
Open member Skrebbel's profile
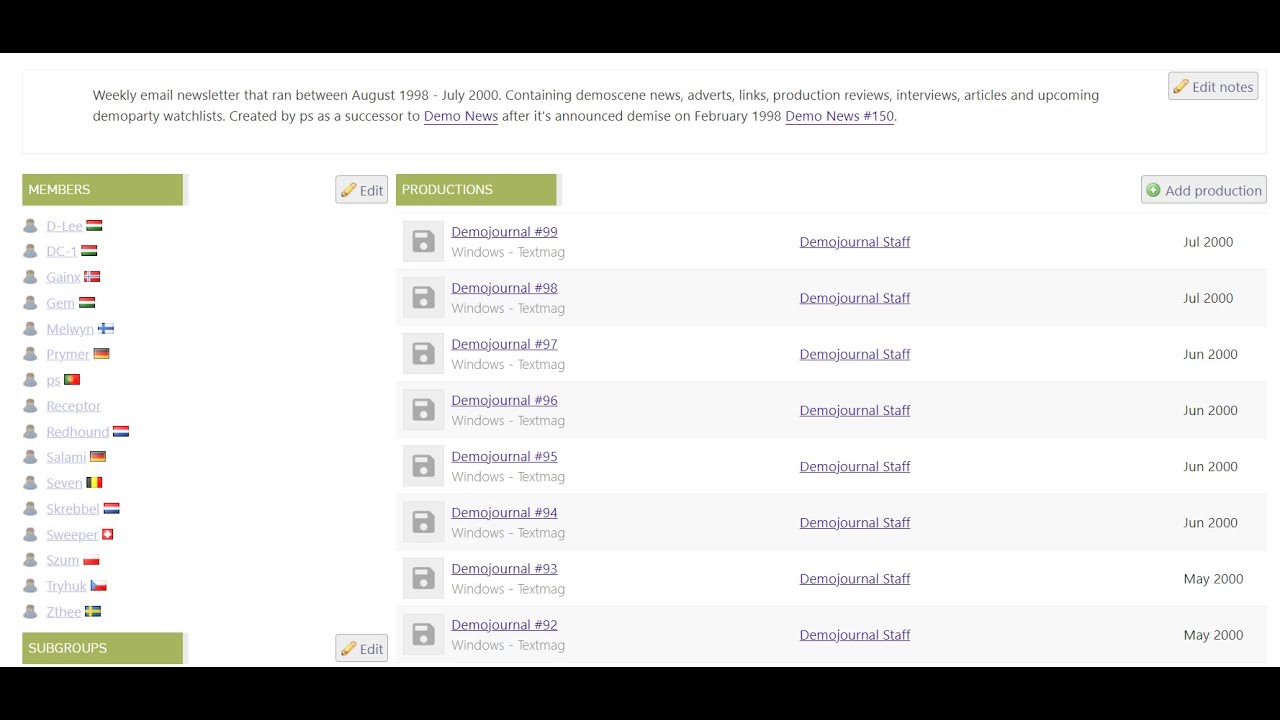(x=73, y=509)
